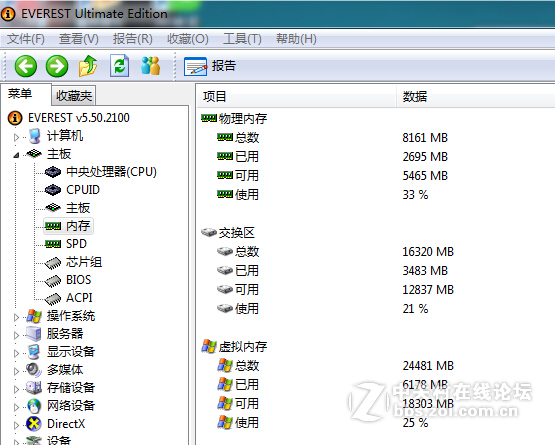
Task: Open the 报告 report button in toolbar
Action: [210, 66]
